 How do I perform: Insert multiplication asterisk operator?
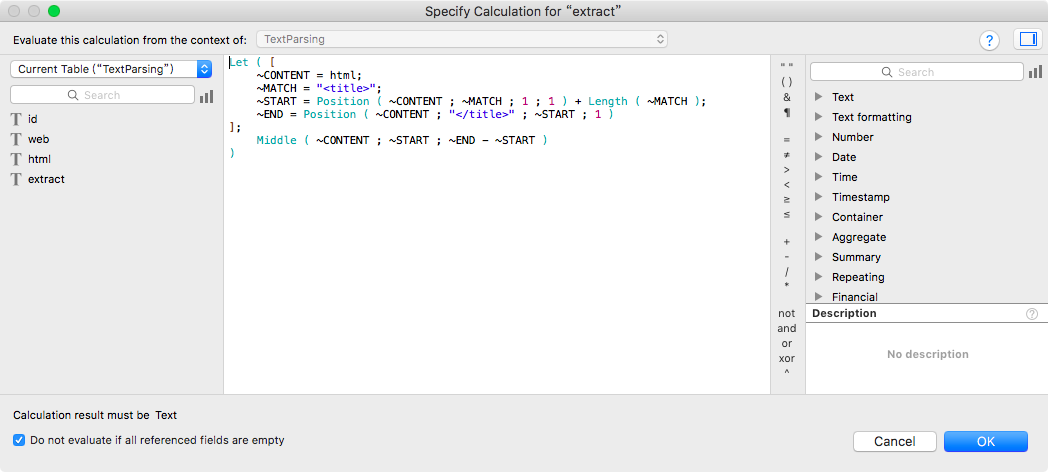[x=787, y=286]
